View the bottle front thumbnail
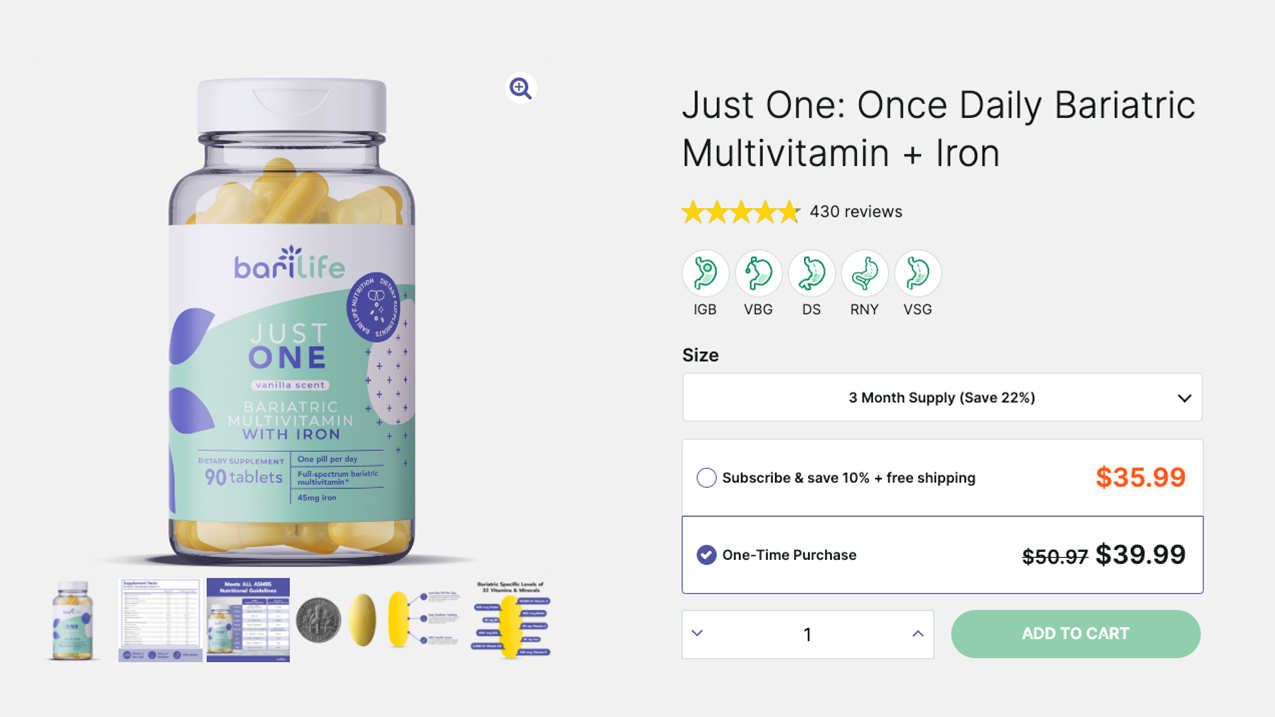 (74, 620)
